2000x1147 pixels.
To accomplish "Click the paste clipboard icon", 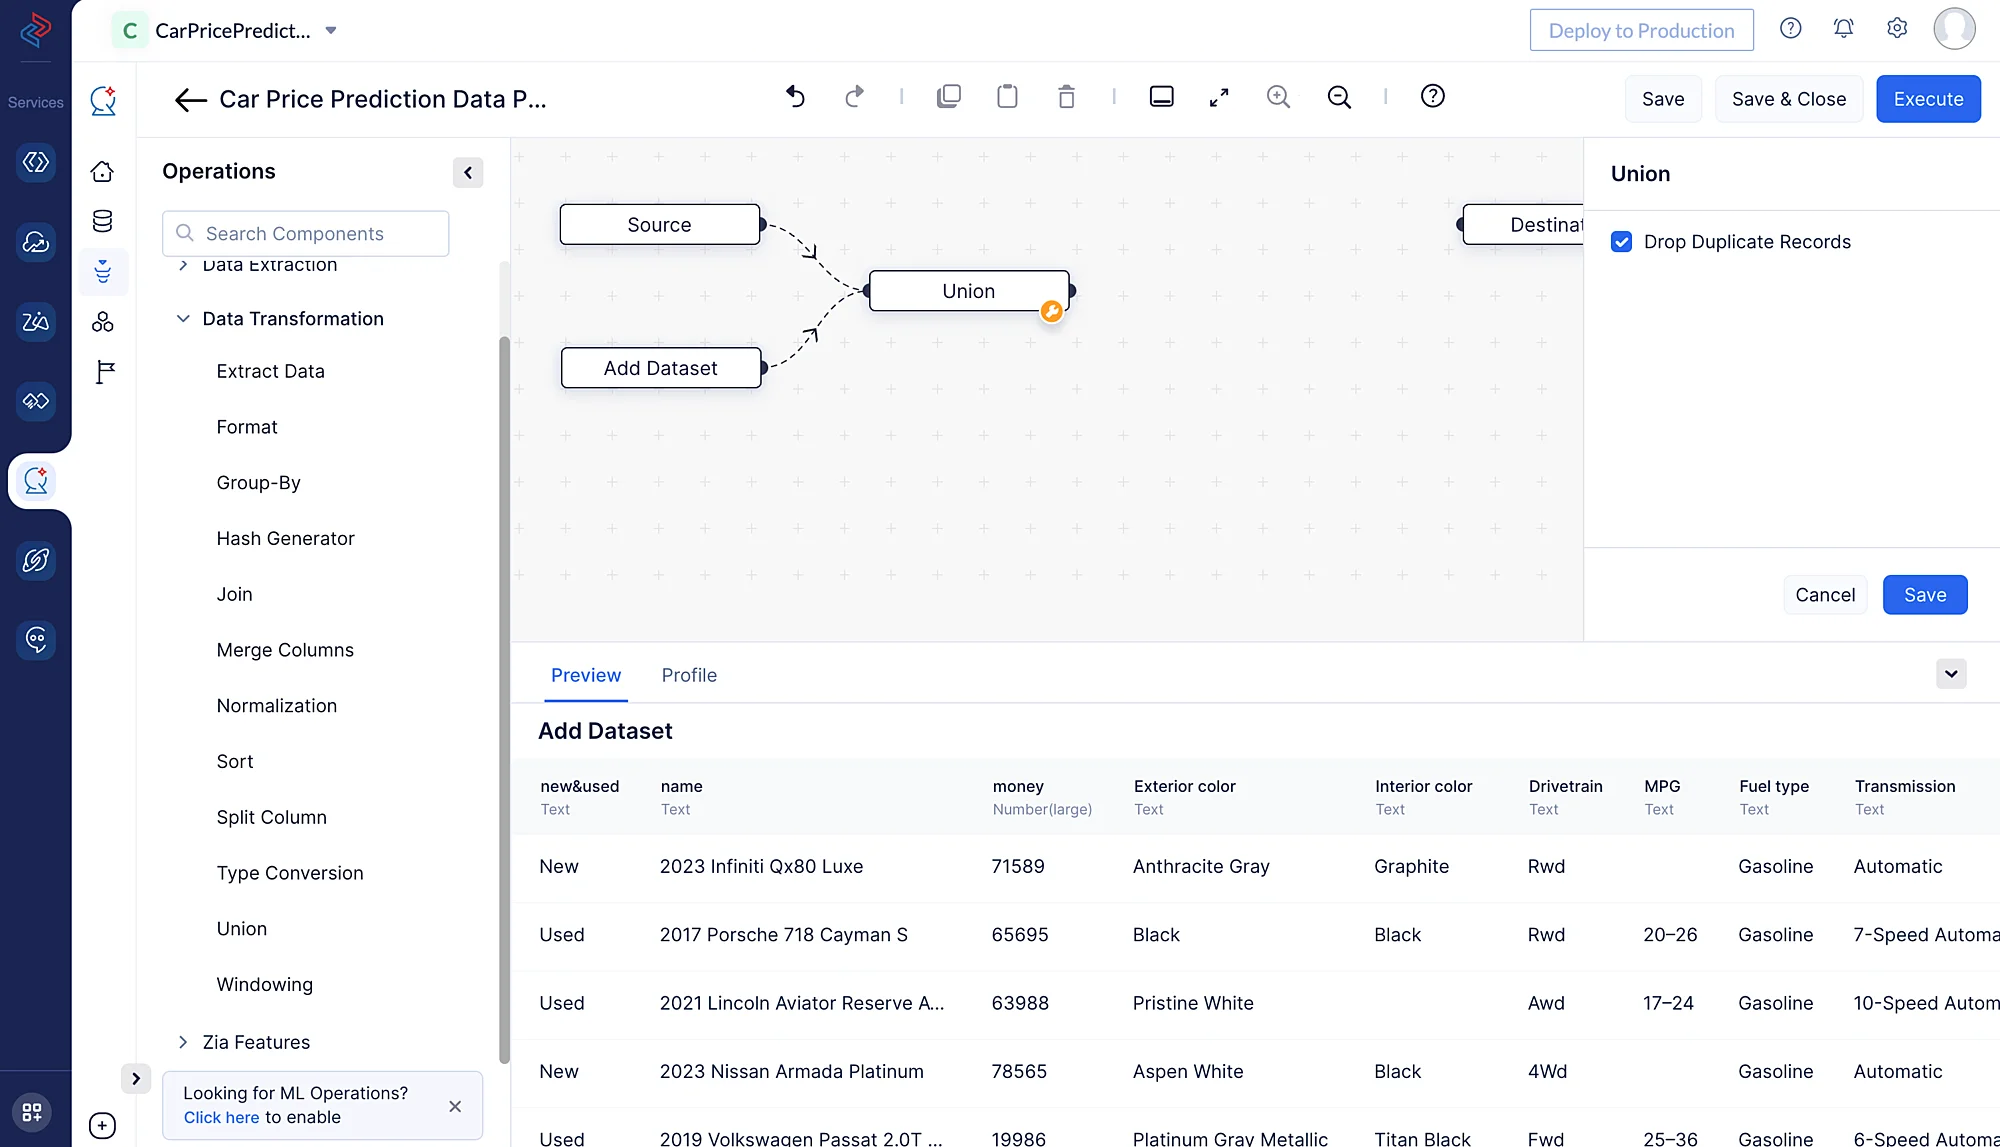I will pyautogui.click(x=1007, y=97).
